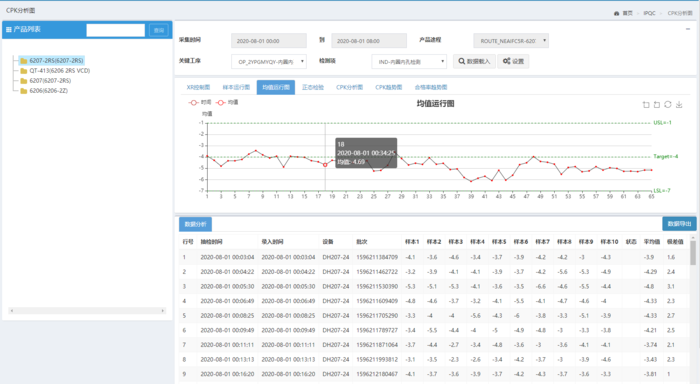Click the folder icon of 6207(6207-2RS)
Screen dimensions: 700x384
pyautogui.click(x=24, y=81)
